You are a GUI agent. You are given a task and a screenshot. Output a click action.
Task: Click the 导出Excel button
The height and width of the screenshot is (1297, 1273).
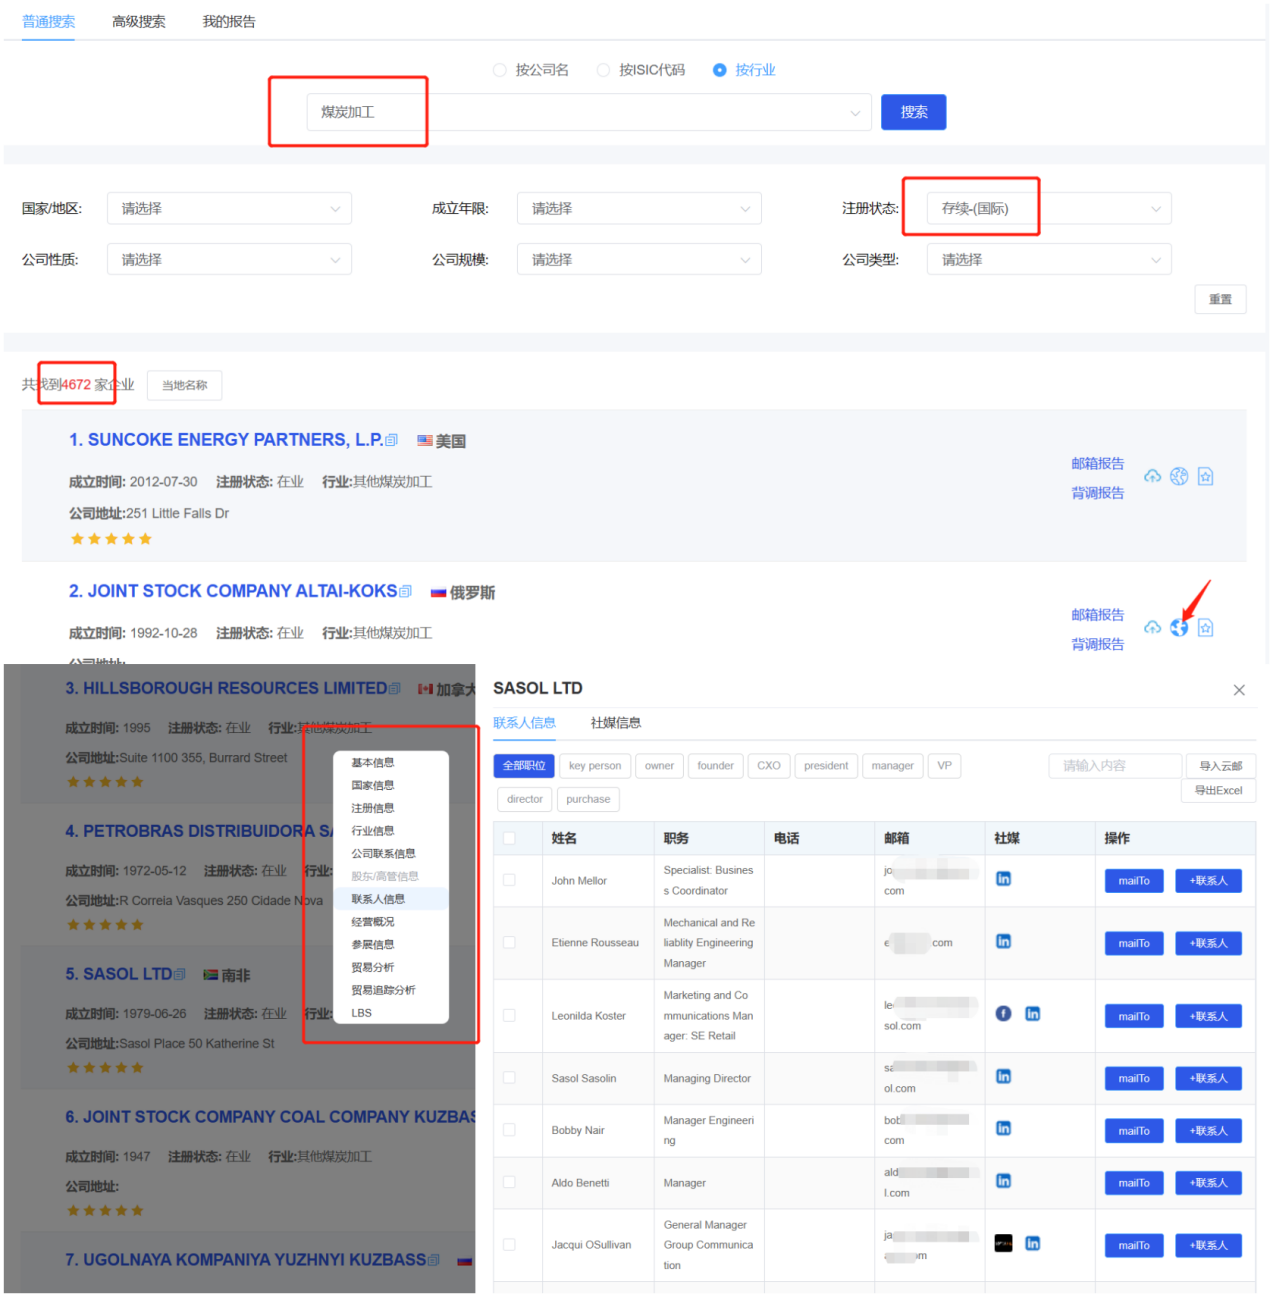point(1218,790)
